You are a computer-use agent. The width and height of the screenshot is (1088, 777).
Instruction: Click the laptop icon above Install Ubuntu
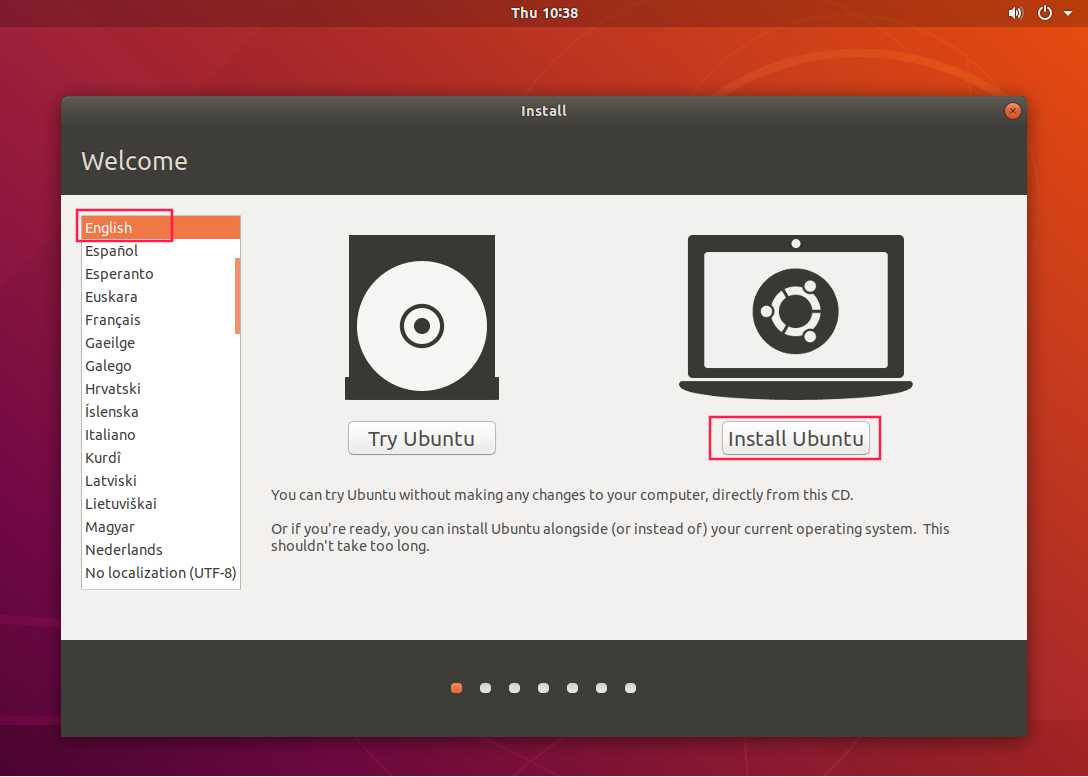coord(795,316)
